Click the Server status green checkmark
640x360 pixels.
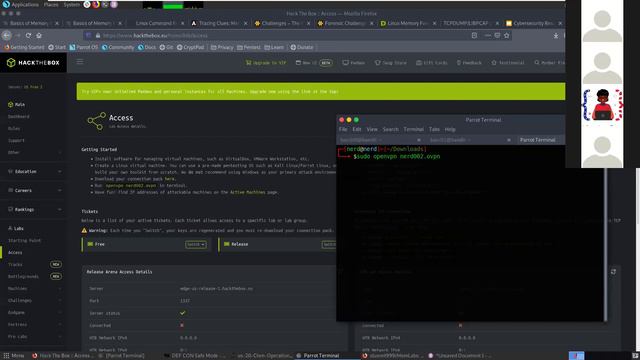pos(182,313)
